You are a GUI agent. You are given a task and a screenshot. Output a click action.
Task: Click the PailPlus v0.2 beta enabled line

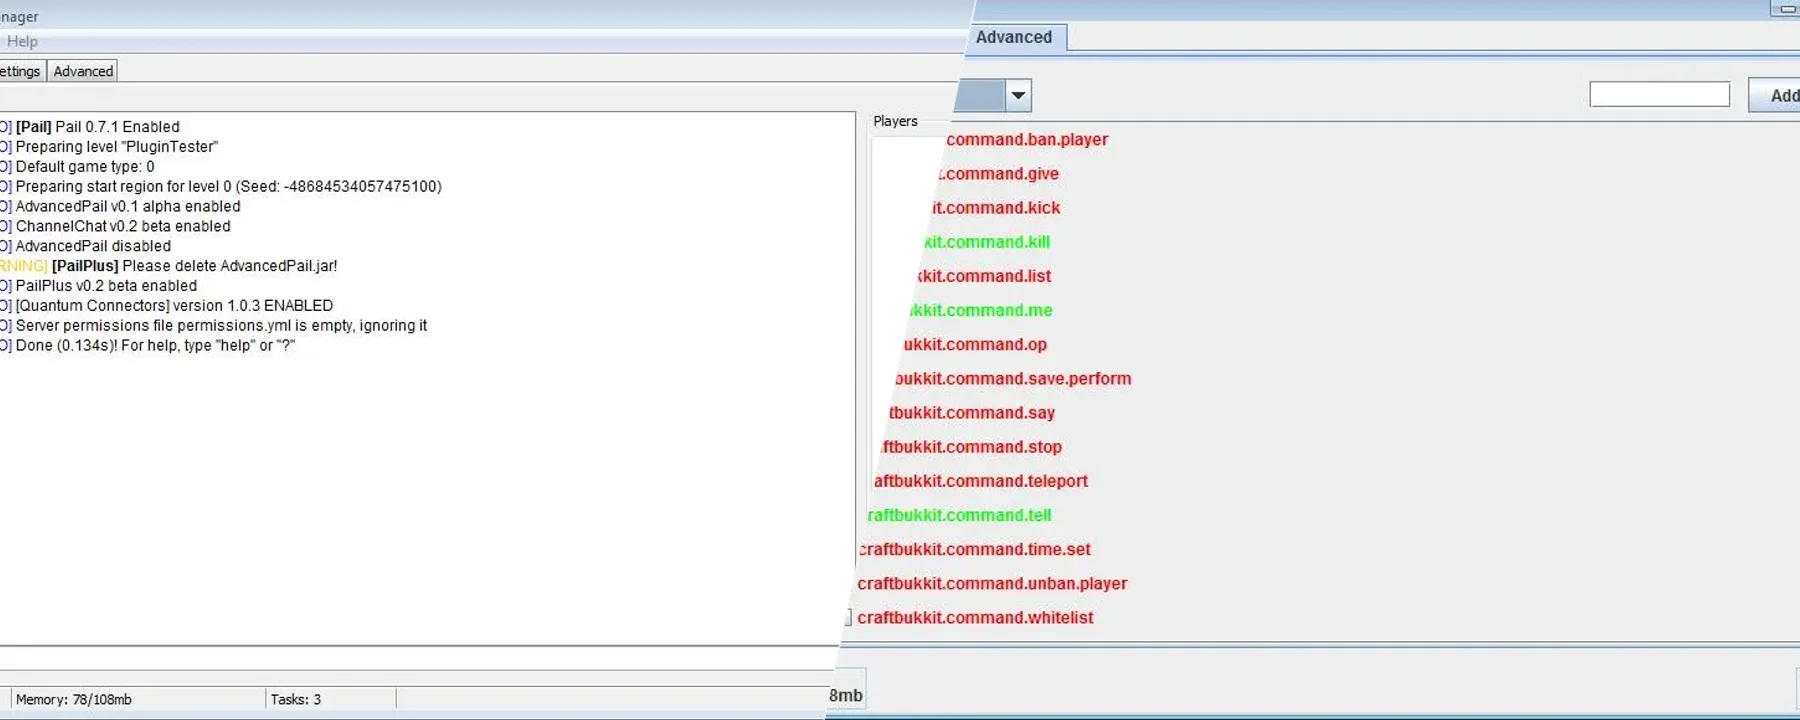point(99,286)
